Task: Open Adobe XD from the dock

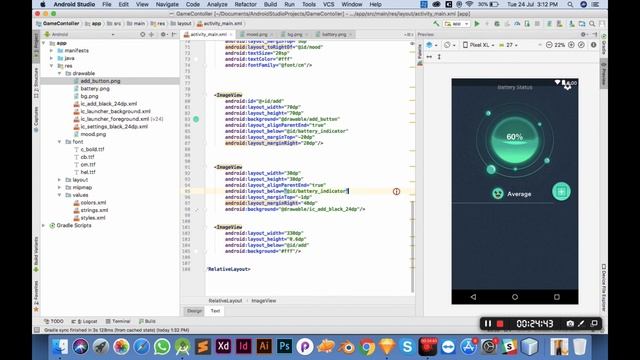Action: [x=223, y=346]
